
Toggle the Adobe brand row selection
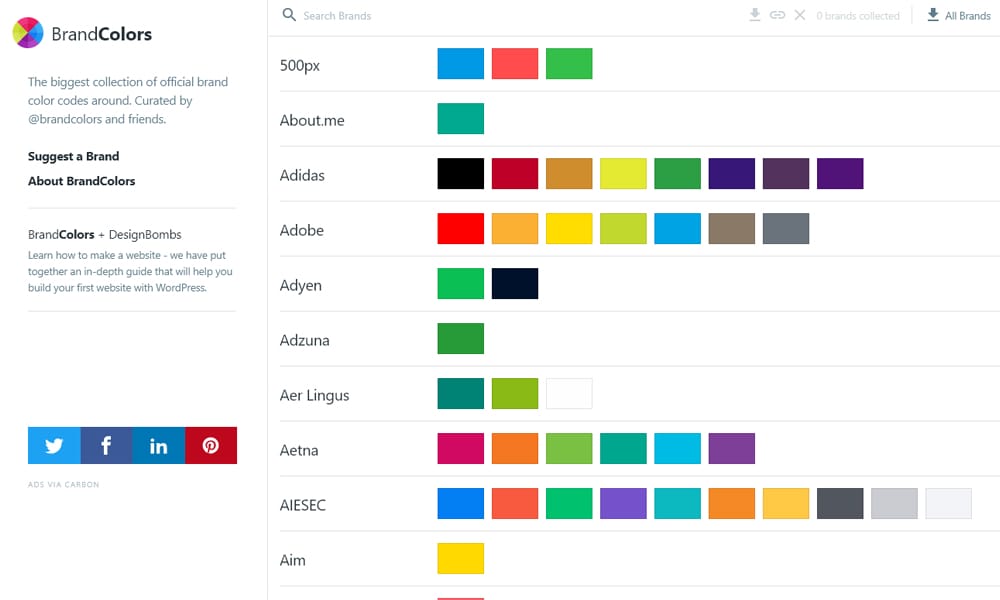(302, 230)
